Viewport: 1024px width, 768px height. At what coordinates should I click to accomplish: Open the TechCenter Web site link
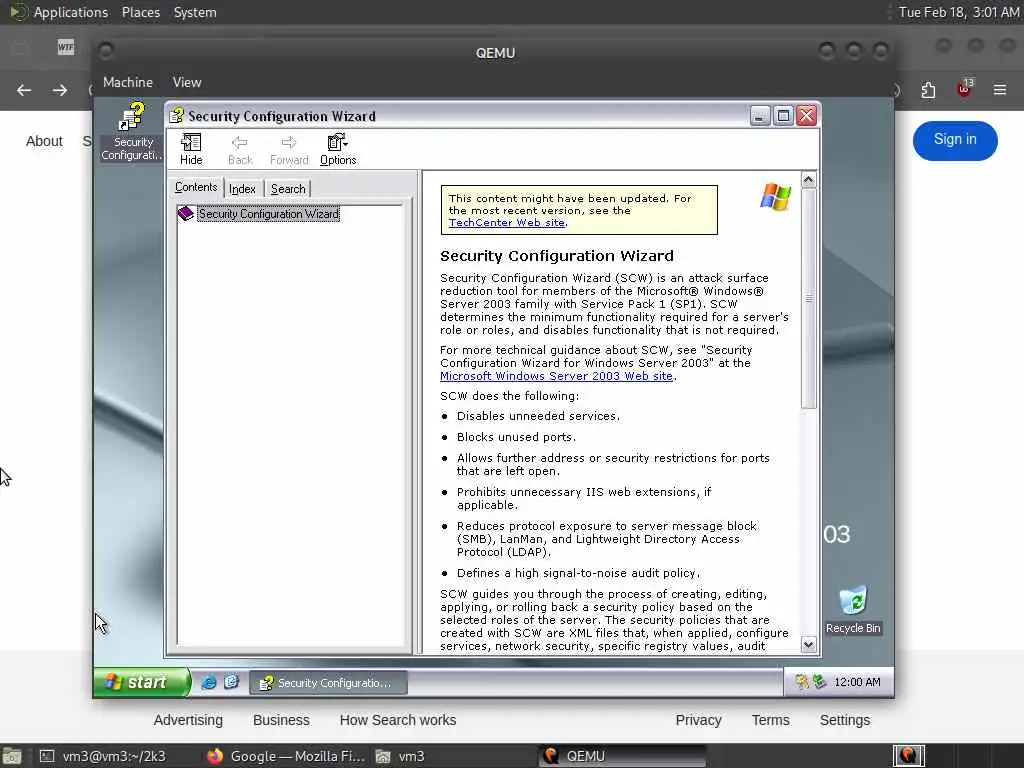[506, 223]
